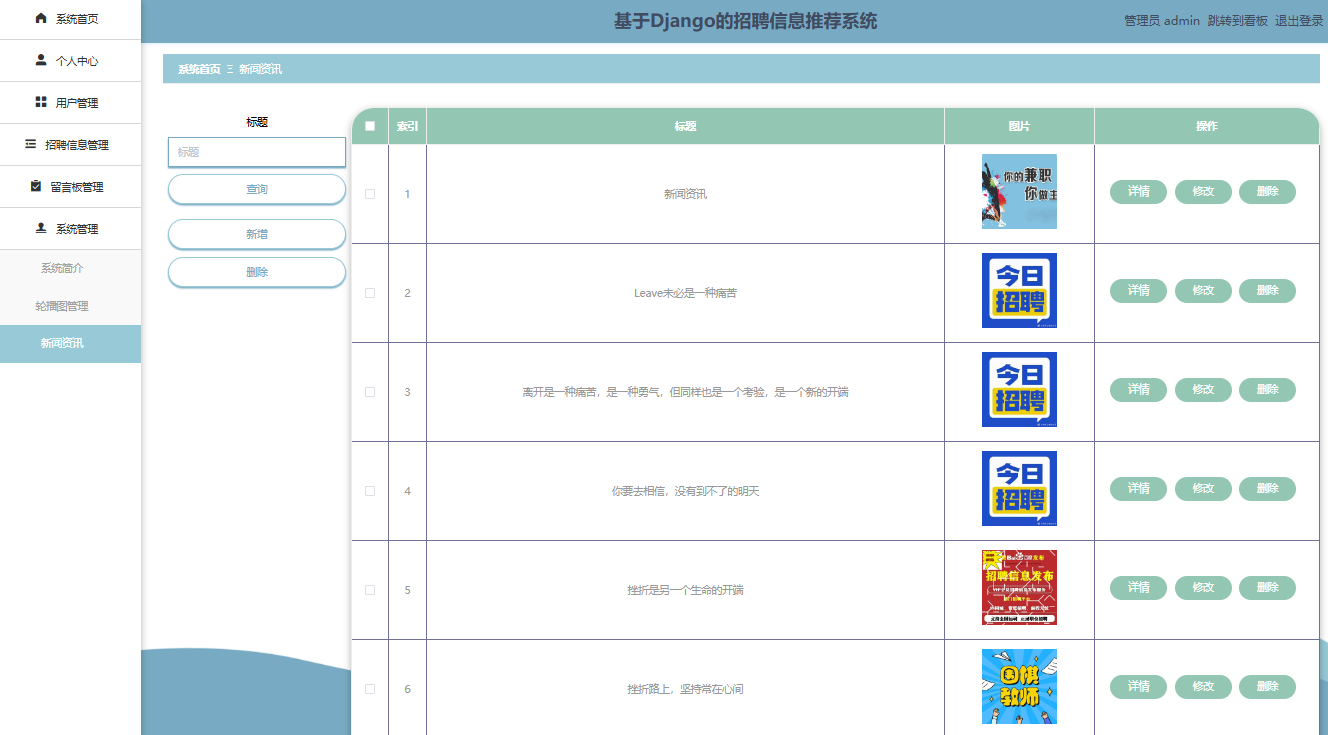Click 删除 for row 4 你要去相信
The image size is (1328, 735).
pos(1267,489)
